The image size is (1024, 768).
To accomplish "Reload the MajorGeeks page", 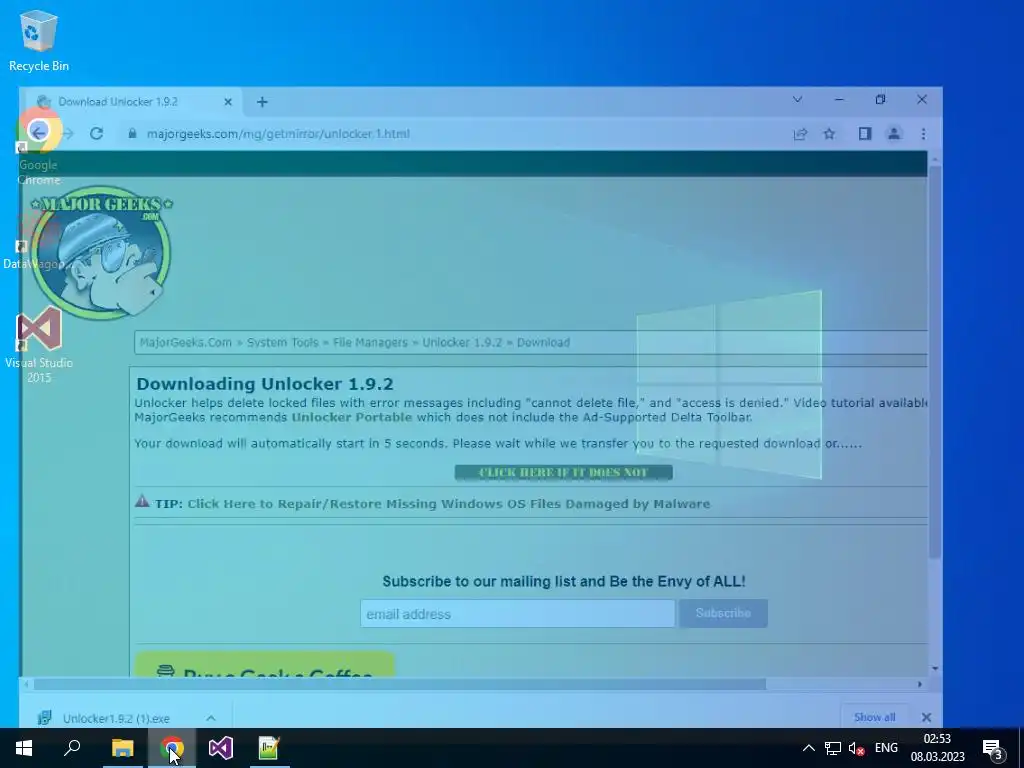I will click(x=97, y=133).
